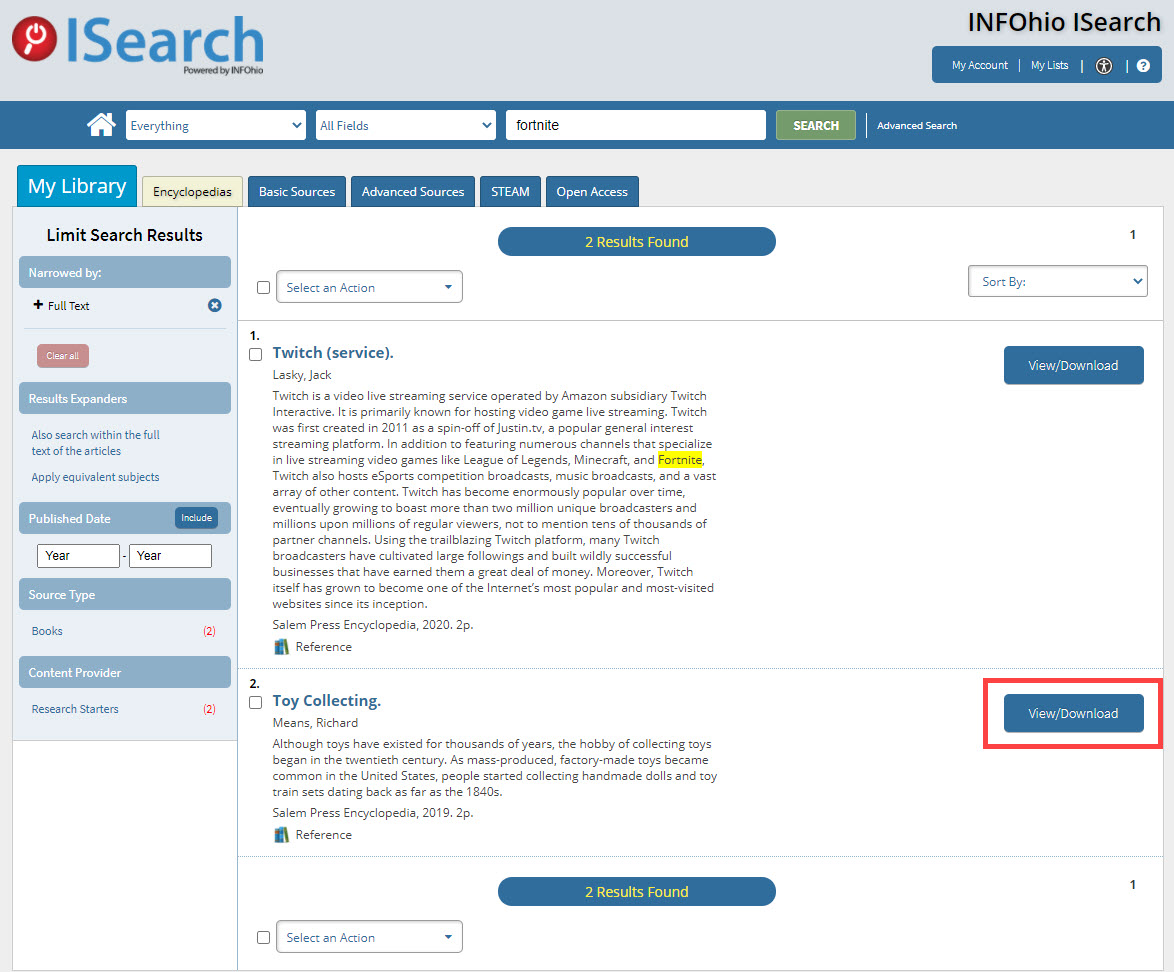The height and width of the screenshot is (972, 1174).
Task: Click the Reference book icon under Toy Collecting
Action: (x=282, y=835)
